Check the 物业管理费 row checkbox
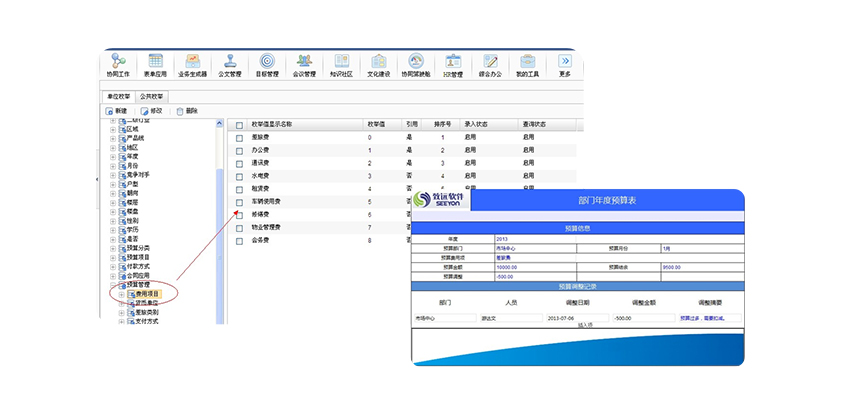The width and height of the screenshot is (842, 415). pyautogui.click(x=239, y=228)
